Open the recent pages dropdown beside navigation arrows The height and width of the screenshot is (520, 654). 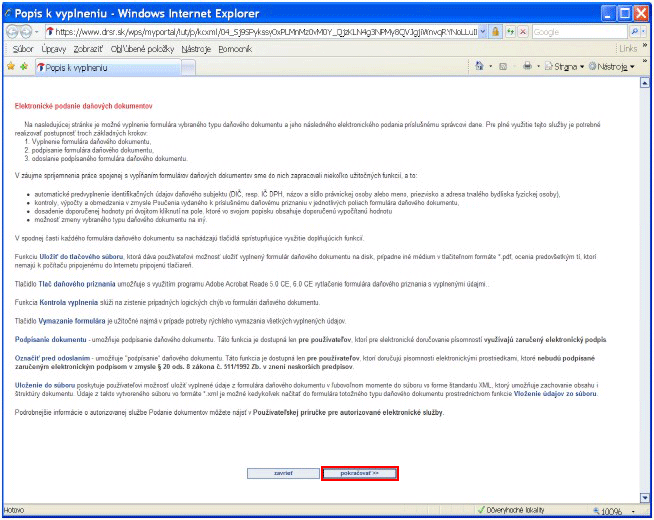coord(37,32)
